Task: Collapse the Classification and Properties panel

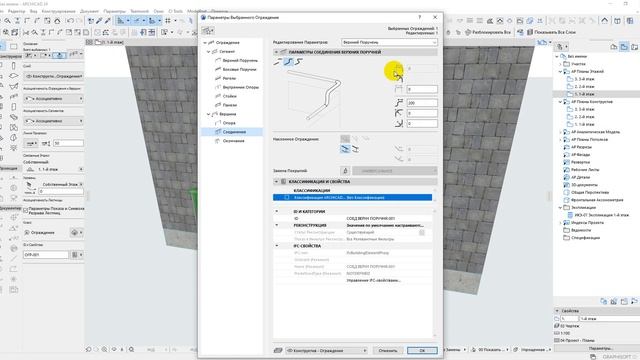Action: pos(276,182)
